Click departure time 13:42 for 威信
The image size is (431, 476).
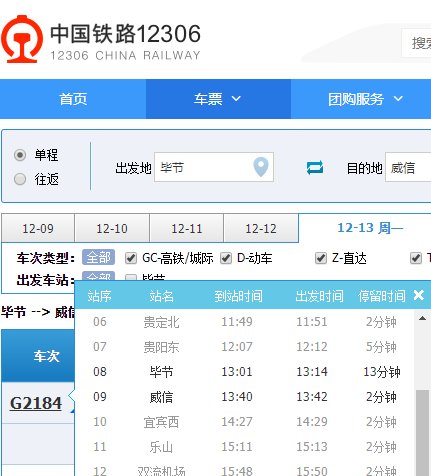[312, 397]
